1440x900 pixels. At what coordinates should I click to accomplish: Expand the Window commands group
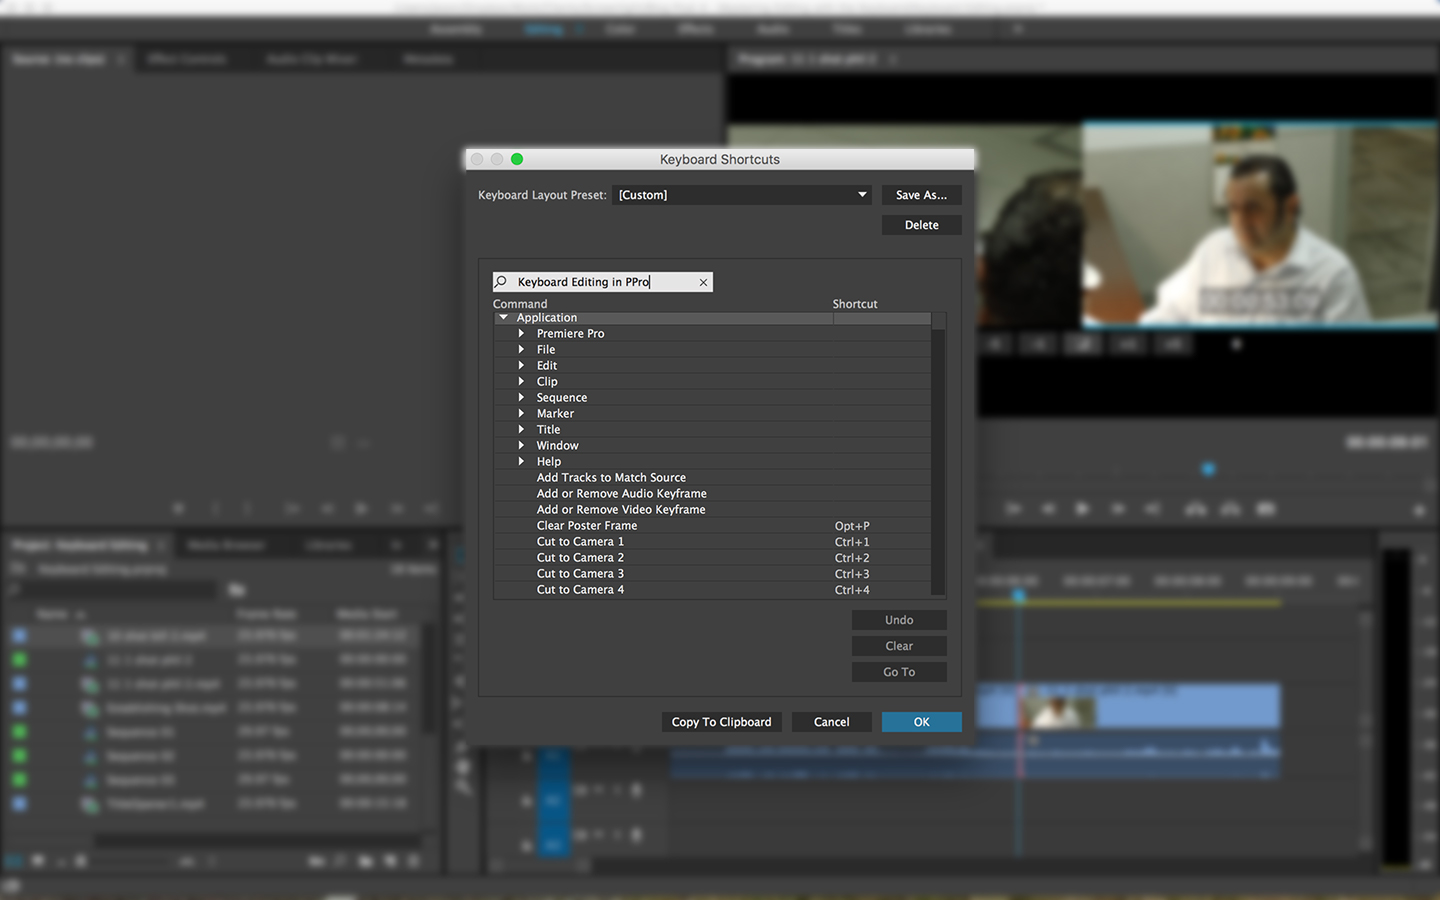pos(521,445)
